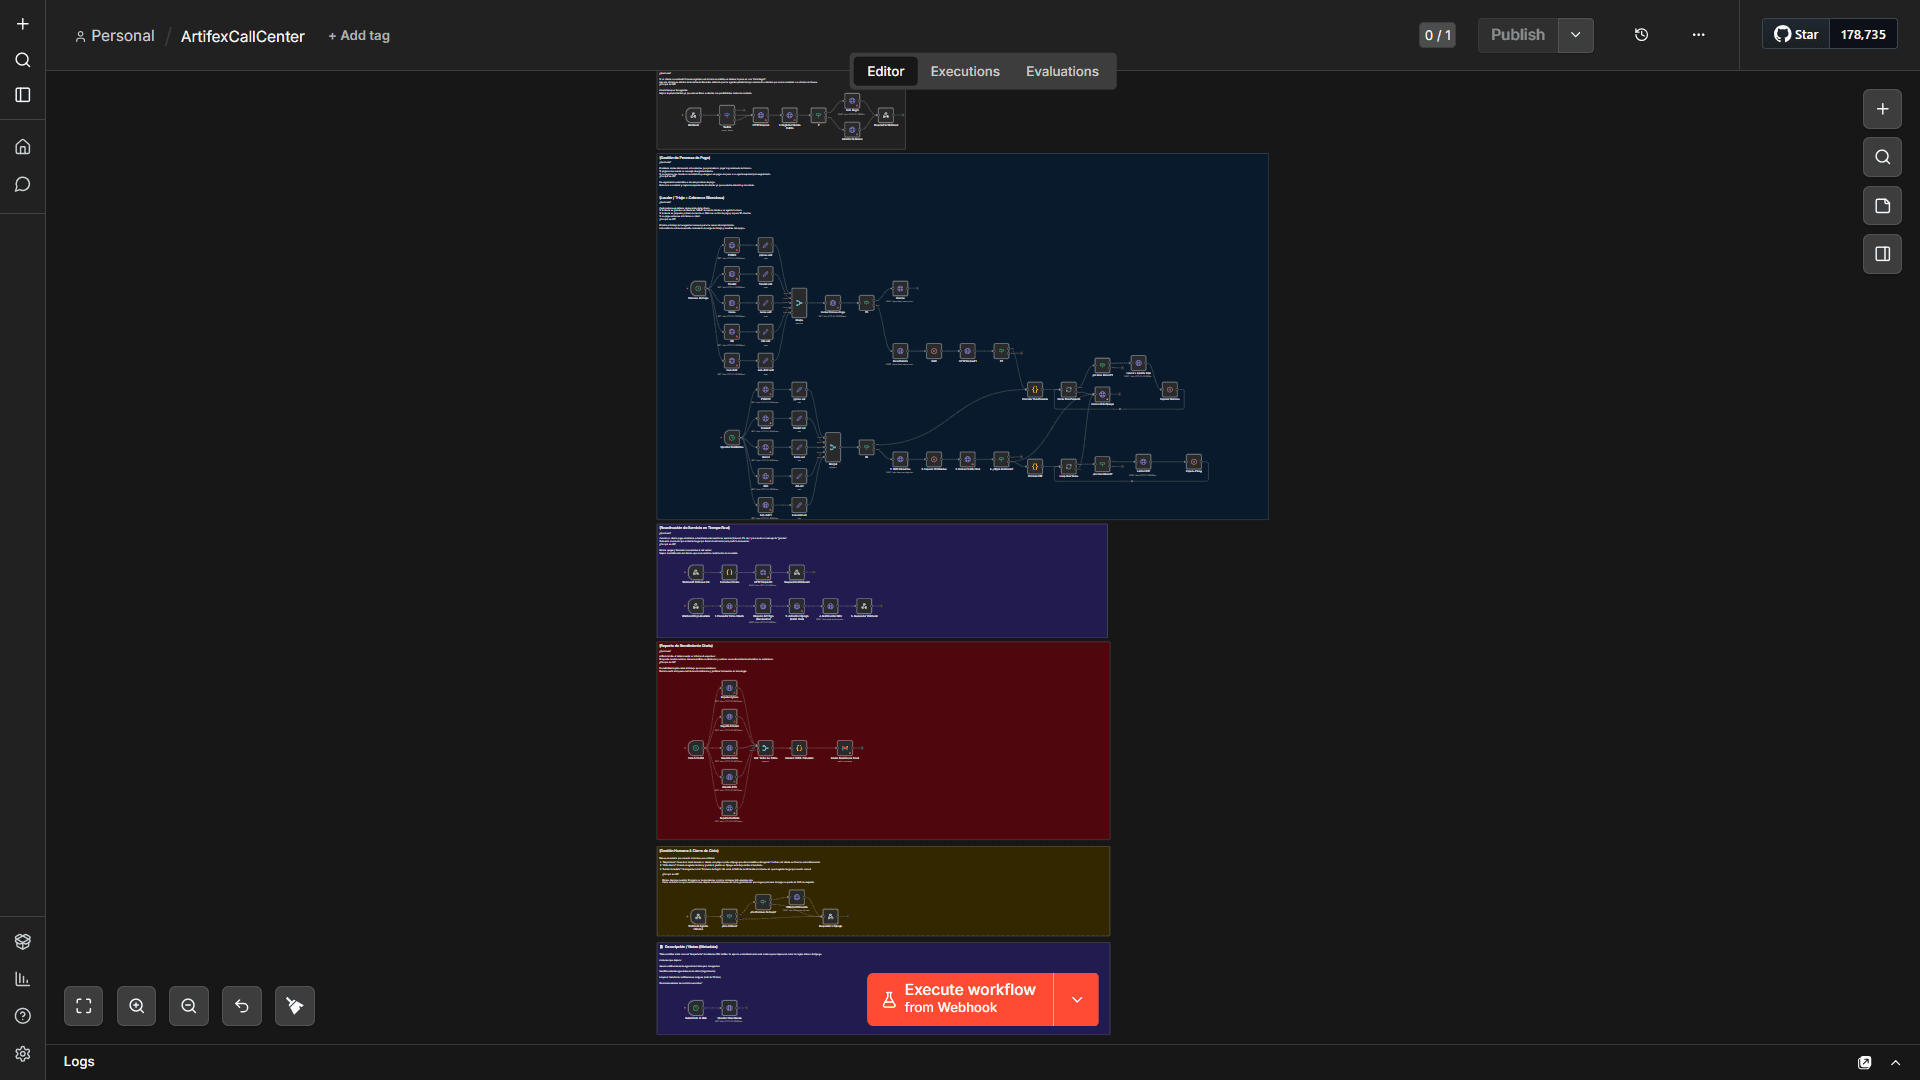Viewport: 1920px width, 1080px height.
Task: Zoom out of the workflow canvas
Action: [189, 1006]
